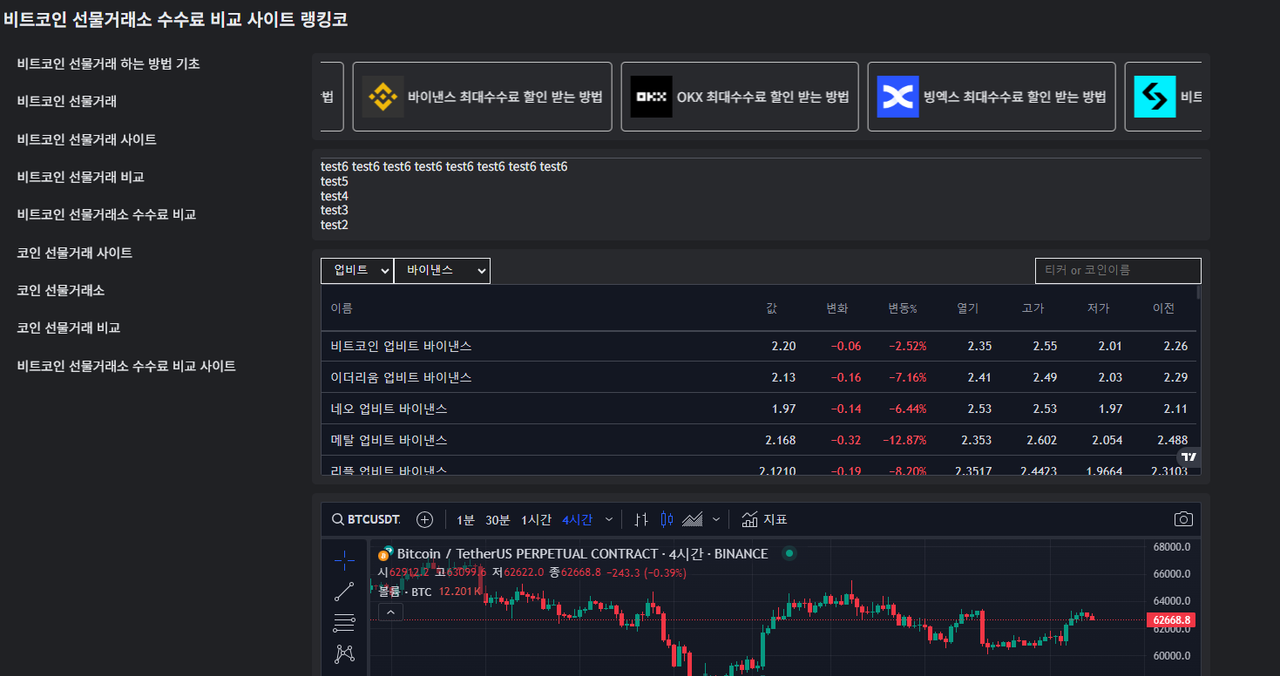Image resolution: width=1280 pixels, height=676 pixels.
Task: Take a chart snapshot with camera icon
Action: coord(1184,520)
